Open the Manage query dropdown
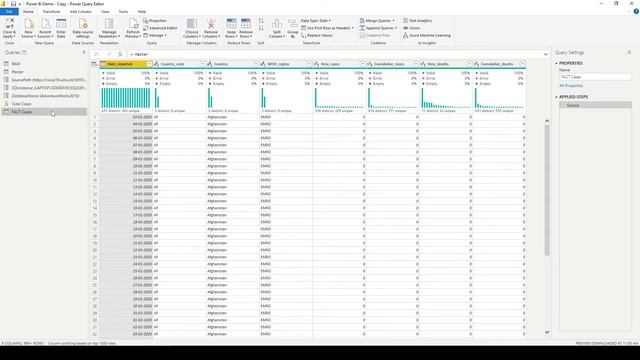Image resolution: width=640 pixels, height=360 pixels. click(x=155, y=36)
